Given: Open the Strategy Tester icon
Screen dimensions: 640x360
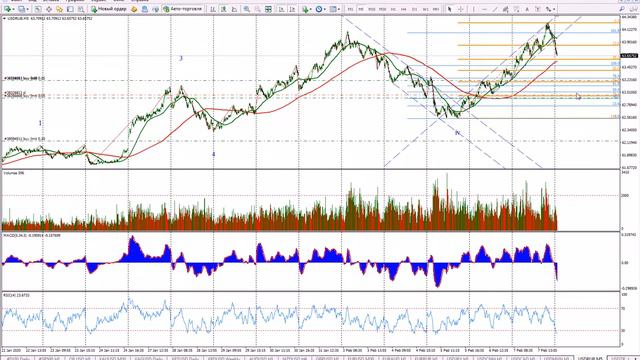Looking at the screenshot, I should click(81, 9).
